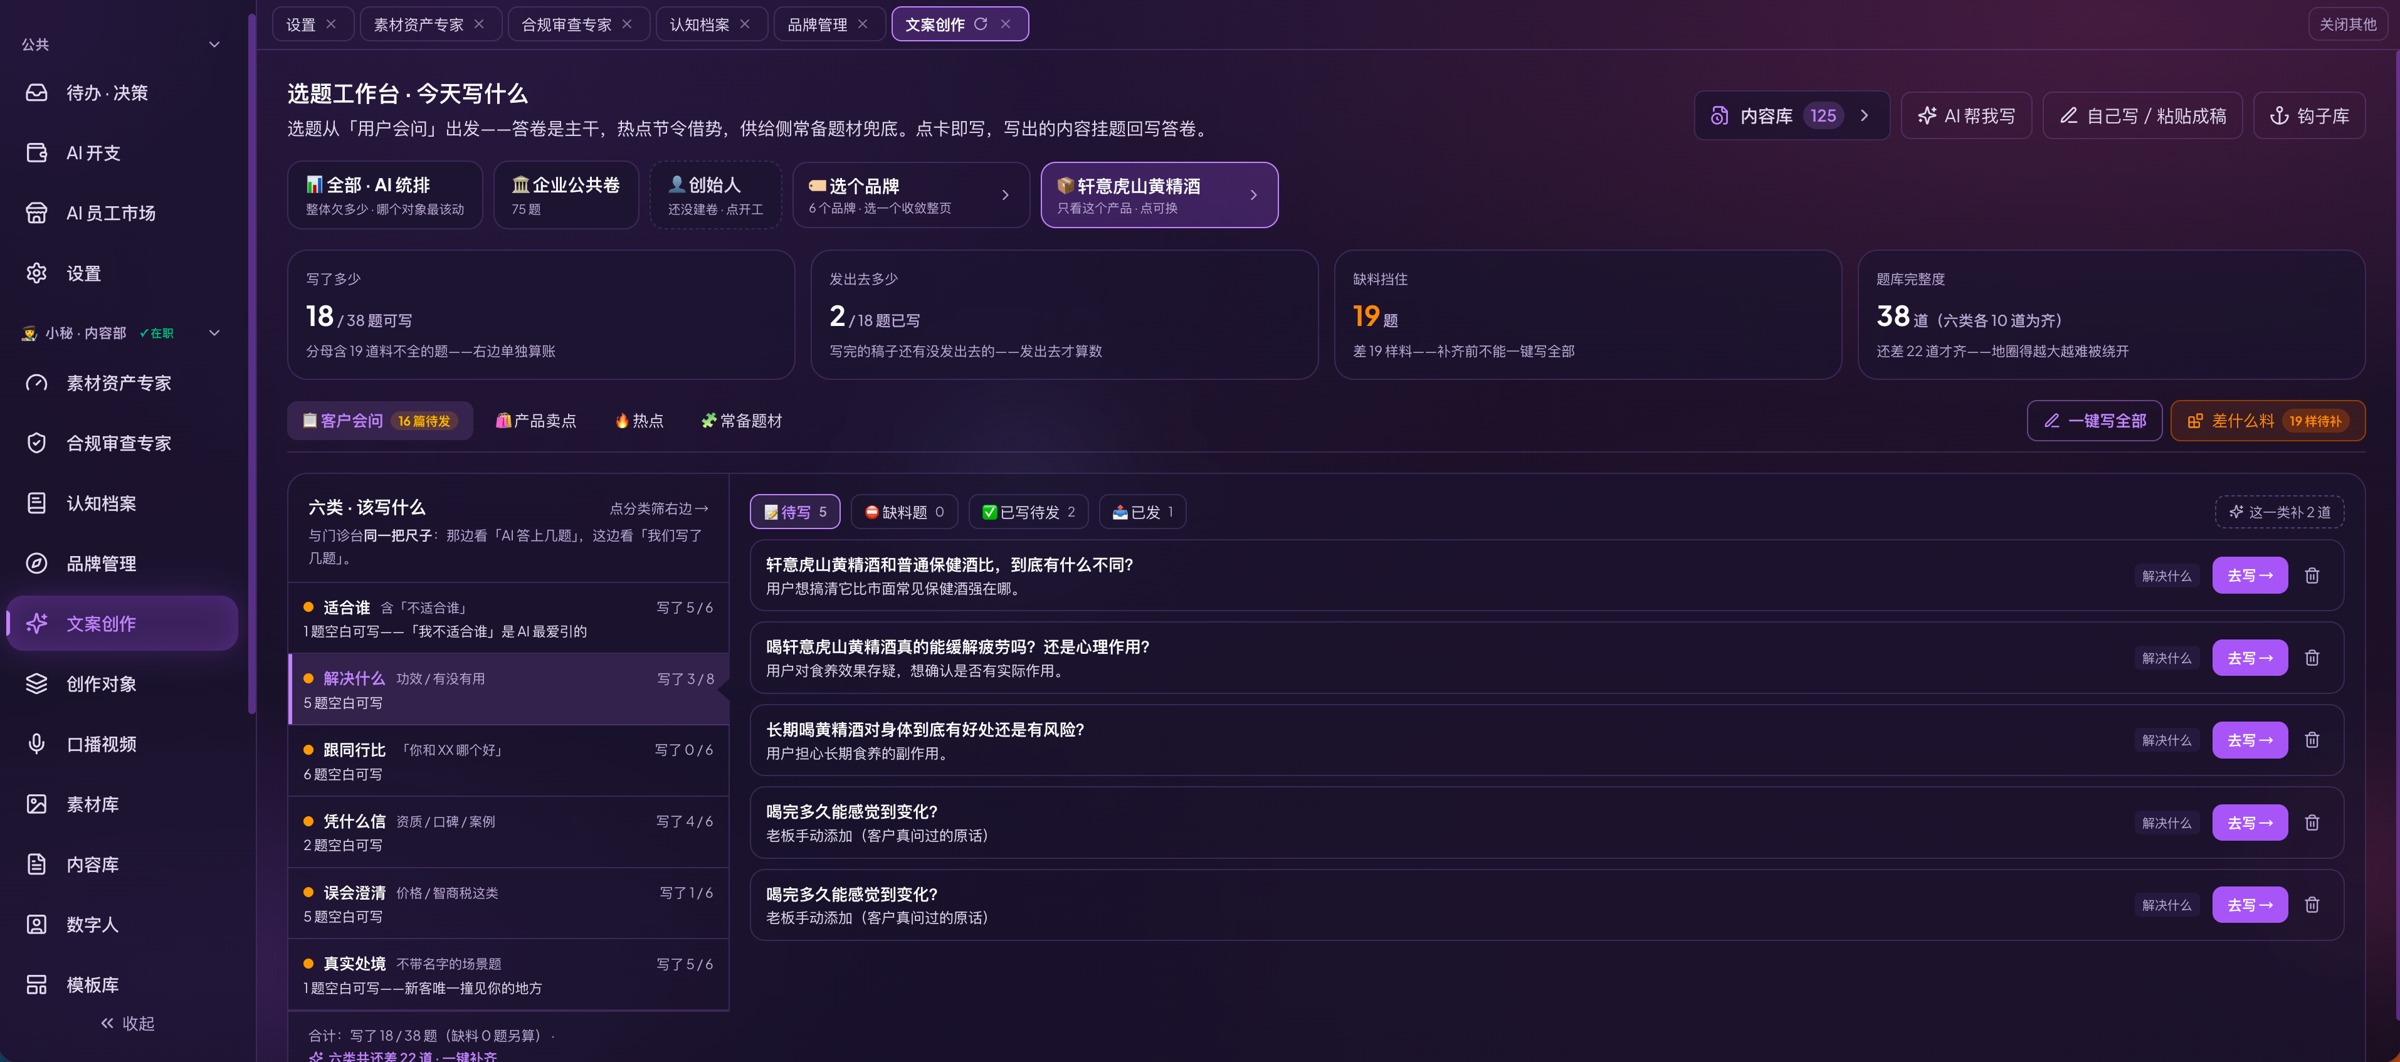Open the 内容库 125 counter button
The width and height of the screenshot is (2400, 1062).
pyautogui.click(x=1791, y=116)
